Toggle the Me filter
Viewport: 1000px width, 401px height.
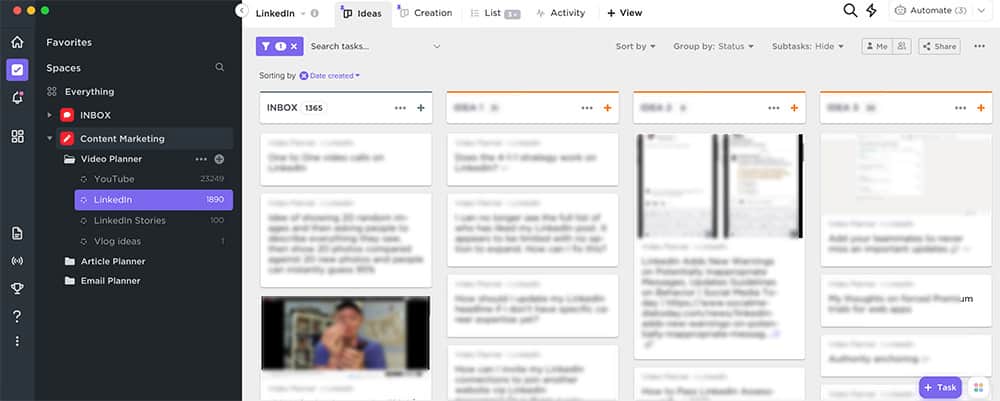point(878,46)
